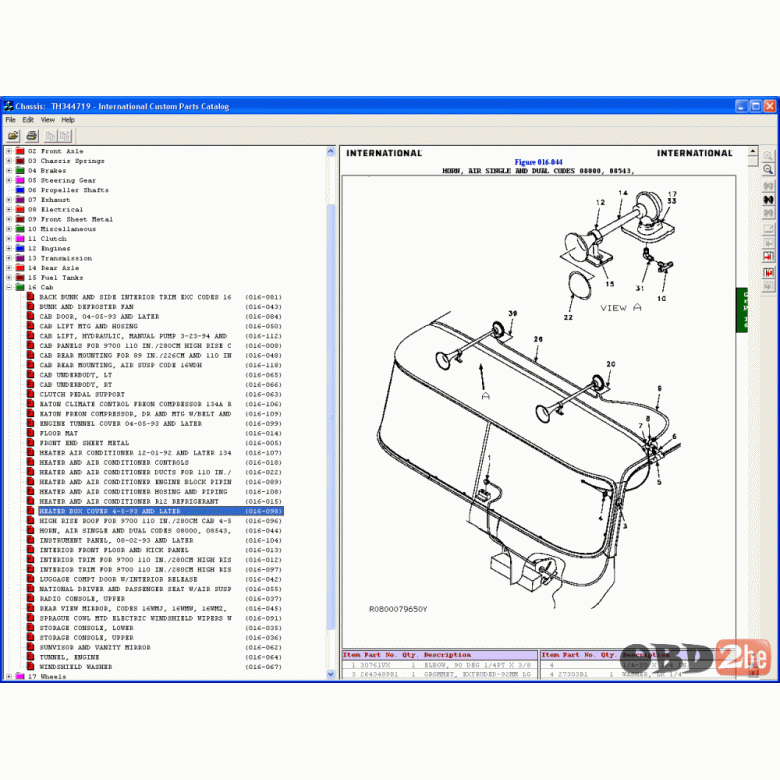
Task: Click the zoom in magnifier icon
Action: (768, 156)
